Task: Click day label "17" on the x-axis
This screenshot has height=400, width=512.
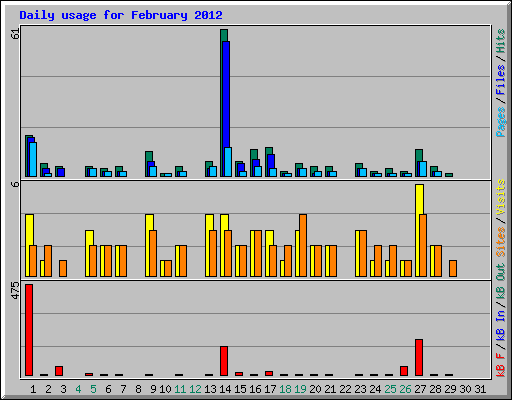Action: [x=270, y=389]
